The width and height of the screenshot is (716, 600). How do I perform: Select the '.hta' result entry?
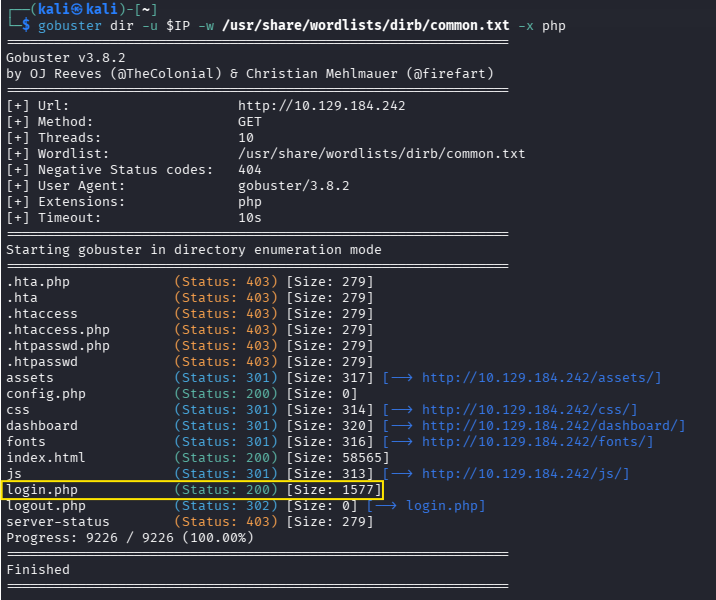click(x=22, y=298)
